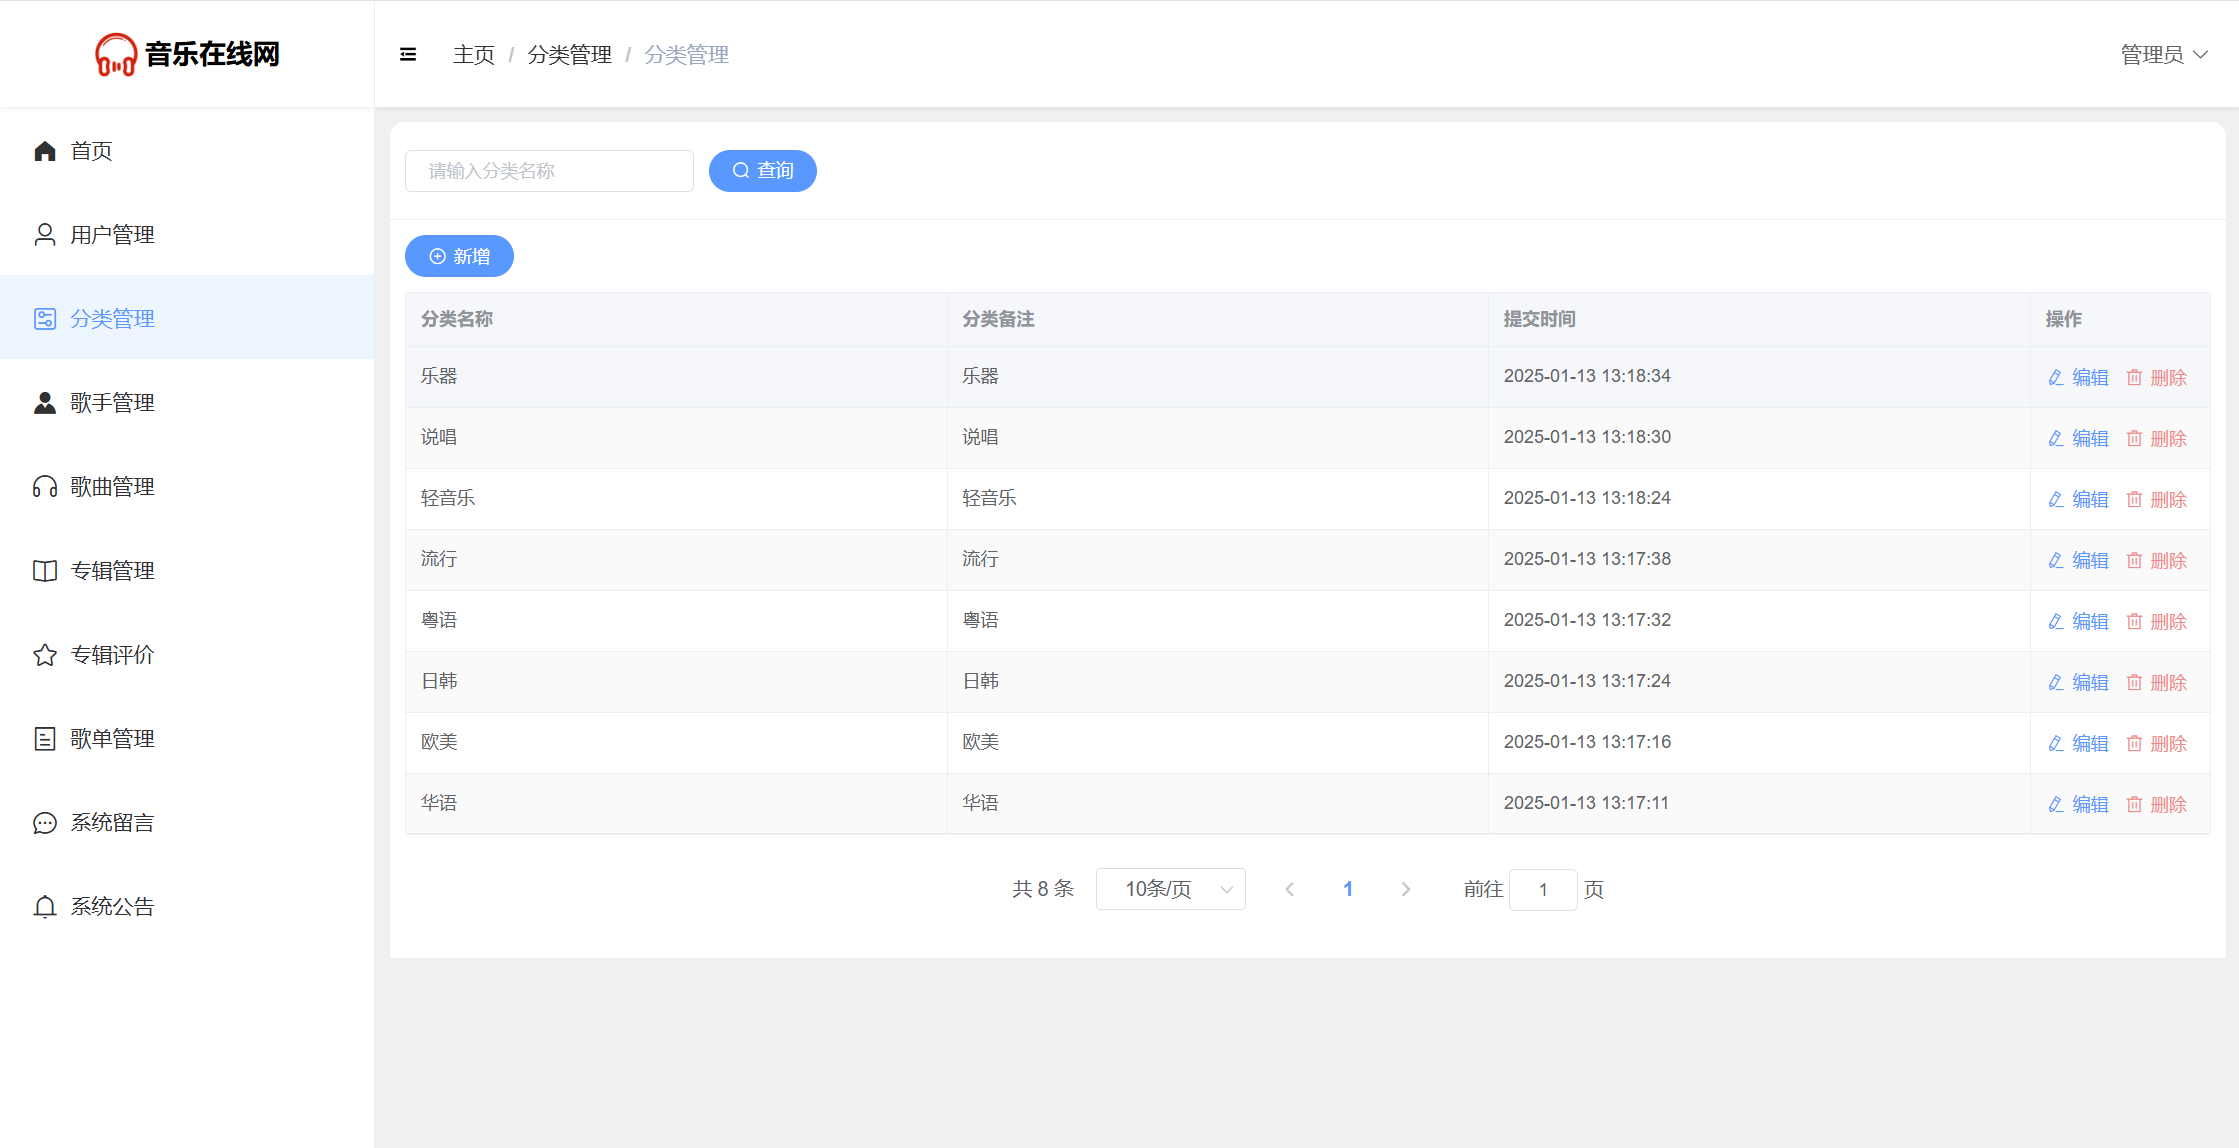Screen dimensions: 2239x1148
Task: Expand the 10条/页 page size selector
Action: click(1170, 889)
